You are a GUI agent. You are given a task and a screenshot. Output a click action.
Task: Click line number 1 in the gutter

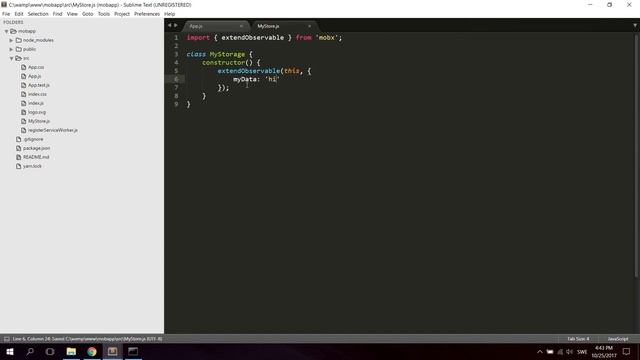[x=176, y=38]
